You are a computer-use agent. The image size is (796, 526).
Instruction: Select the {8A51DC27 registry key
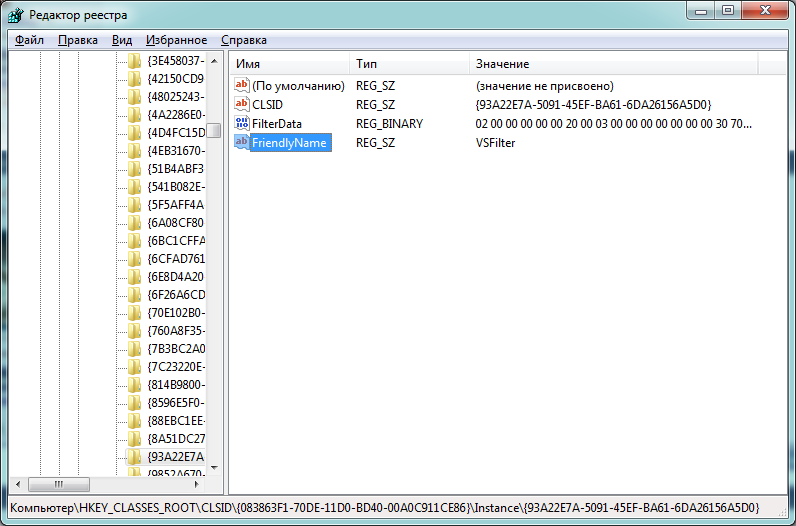(x=176, y=439)
